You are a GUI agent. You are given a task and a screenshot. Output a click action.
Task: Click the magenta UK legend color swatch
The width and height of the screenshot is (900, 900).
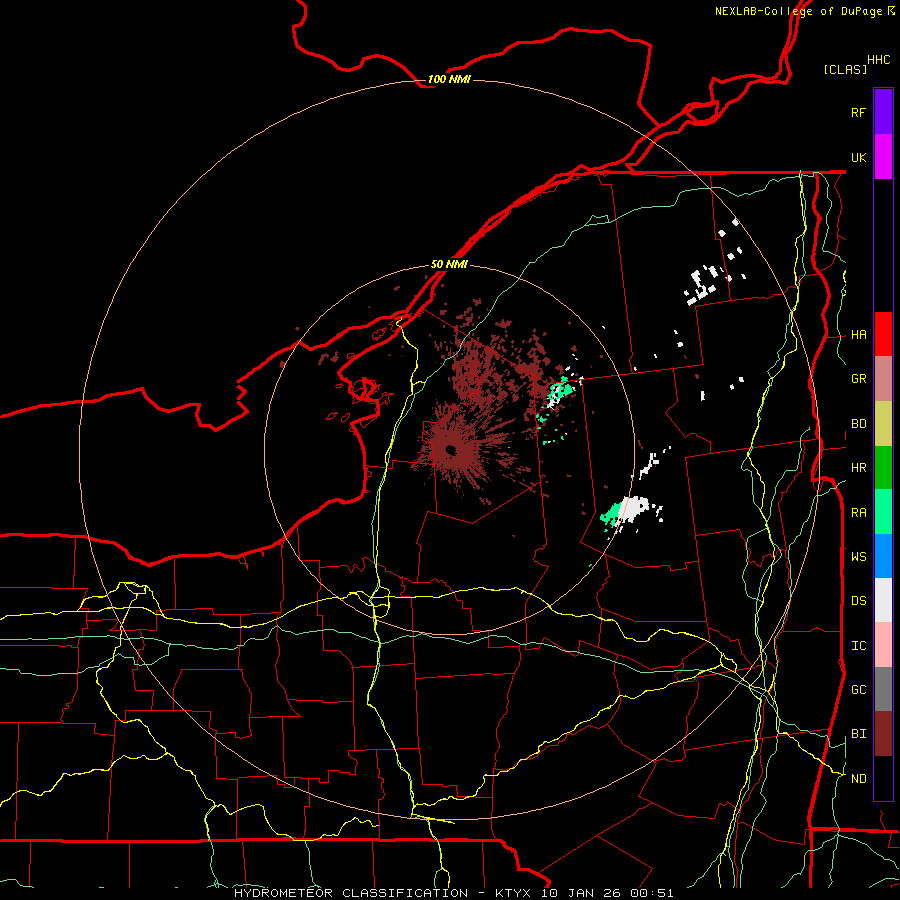[x=883, y=157]
